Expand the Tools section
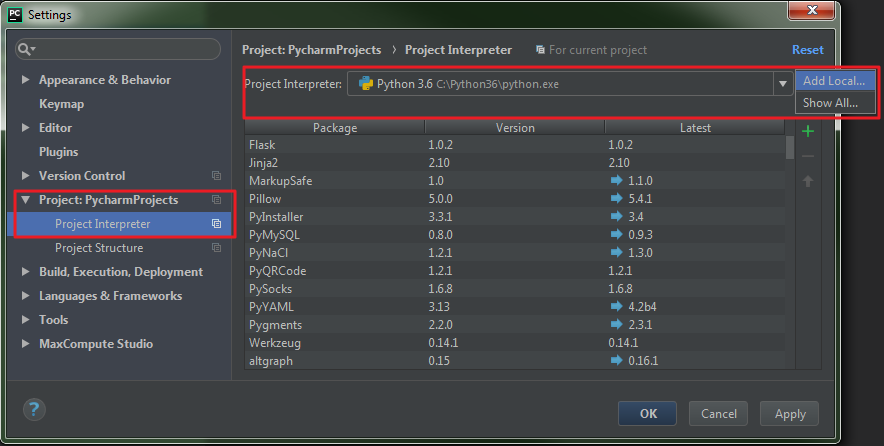884x446 pixels. [25, 320]
